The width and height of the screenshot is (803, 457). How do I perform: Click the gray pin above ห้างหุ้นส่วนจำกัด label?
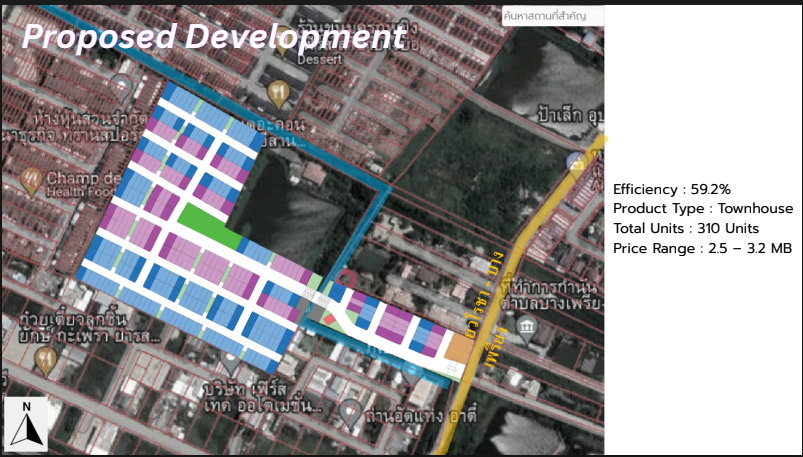point(121,88)
